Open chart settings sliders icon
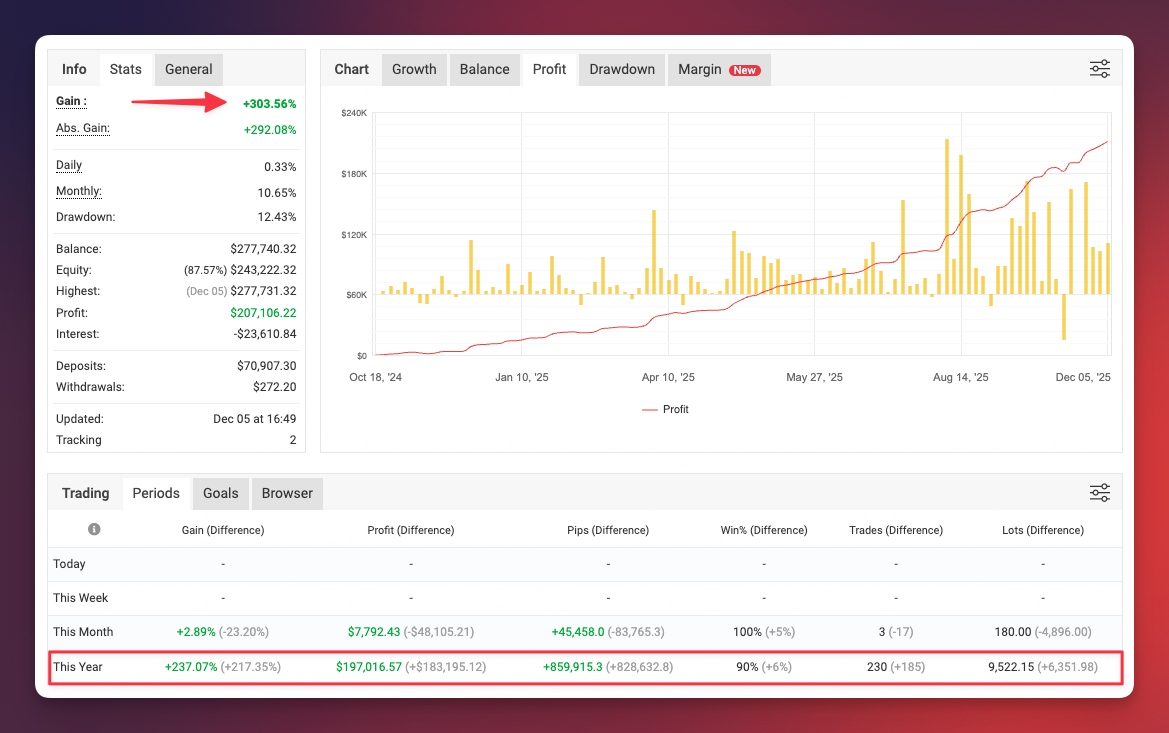The width and height of the screenshot is (1169, 733). click(x=1099, y=69)
